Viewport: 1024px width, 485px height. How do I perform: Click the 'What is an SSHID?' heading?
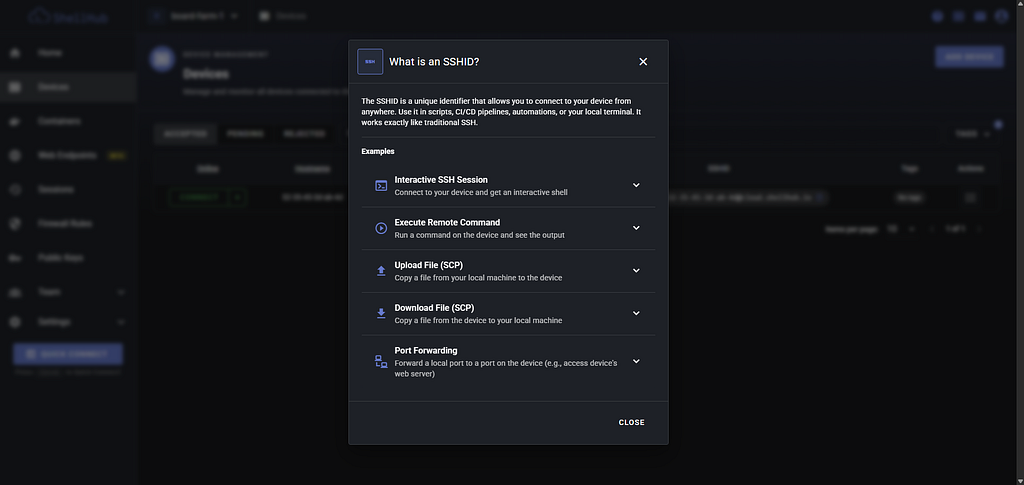tap(434, 62)
